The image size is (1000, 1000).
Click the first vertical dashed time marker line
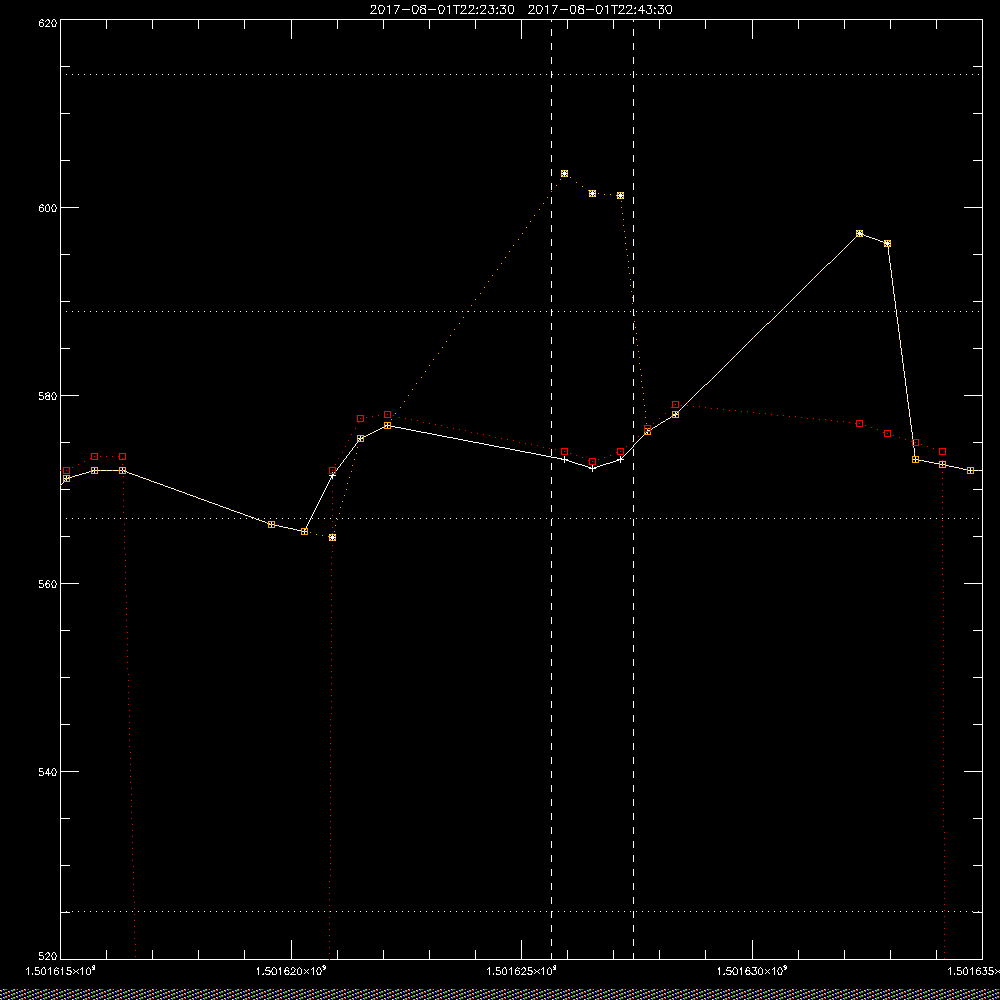point(552,489)
